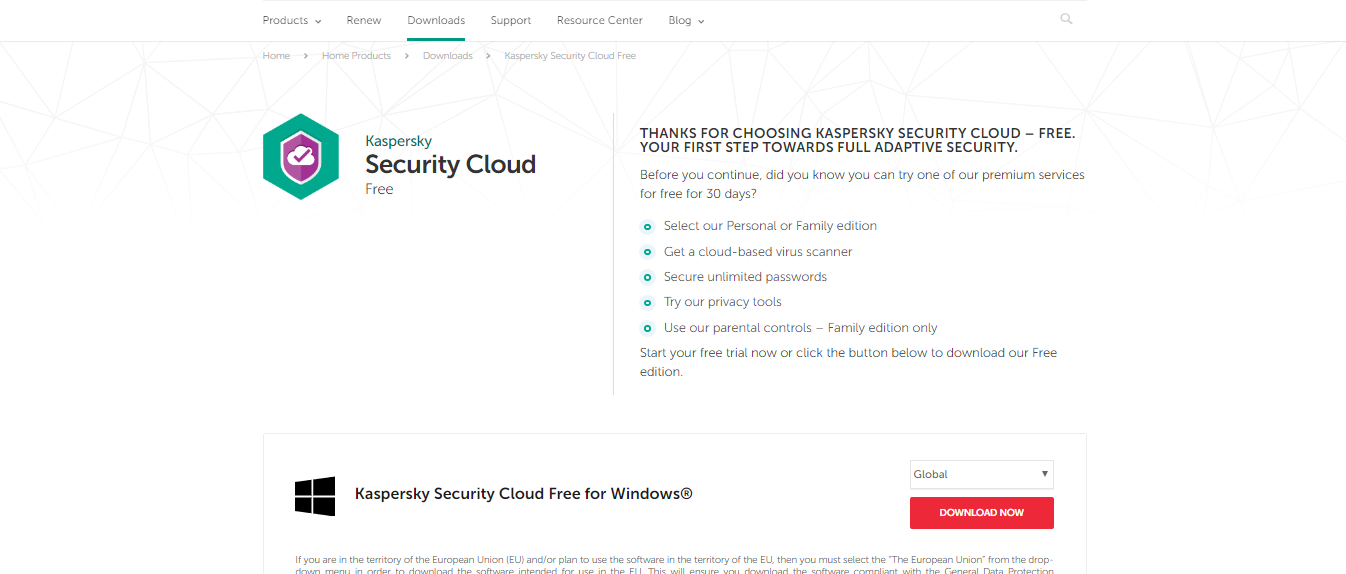Select the Downloads nav item
This screenshot has width=1346, height=574.
(x=436, y=20)
